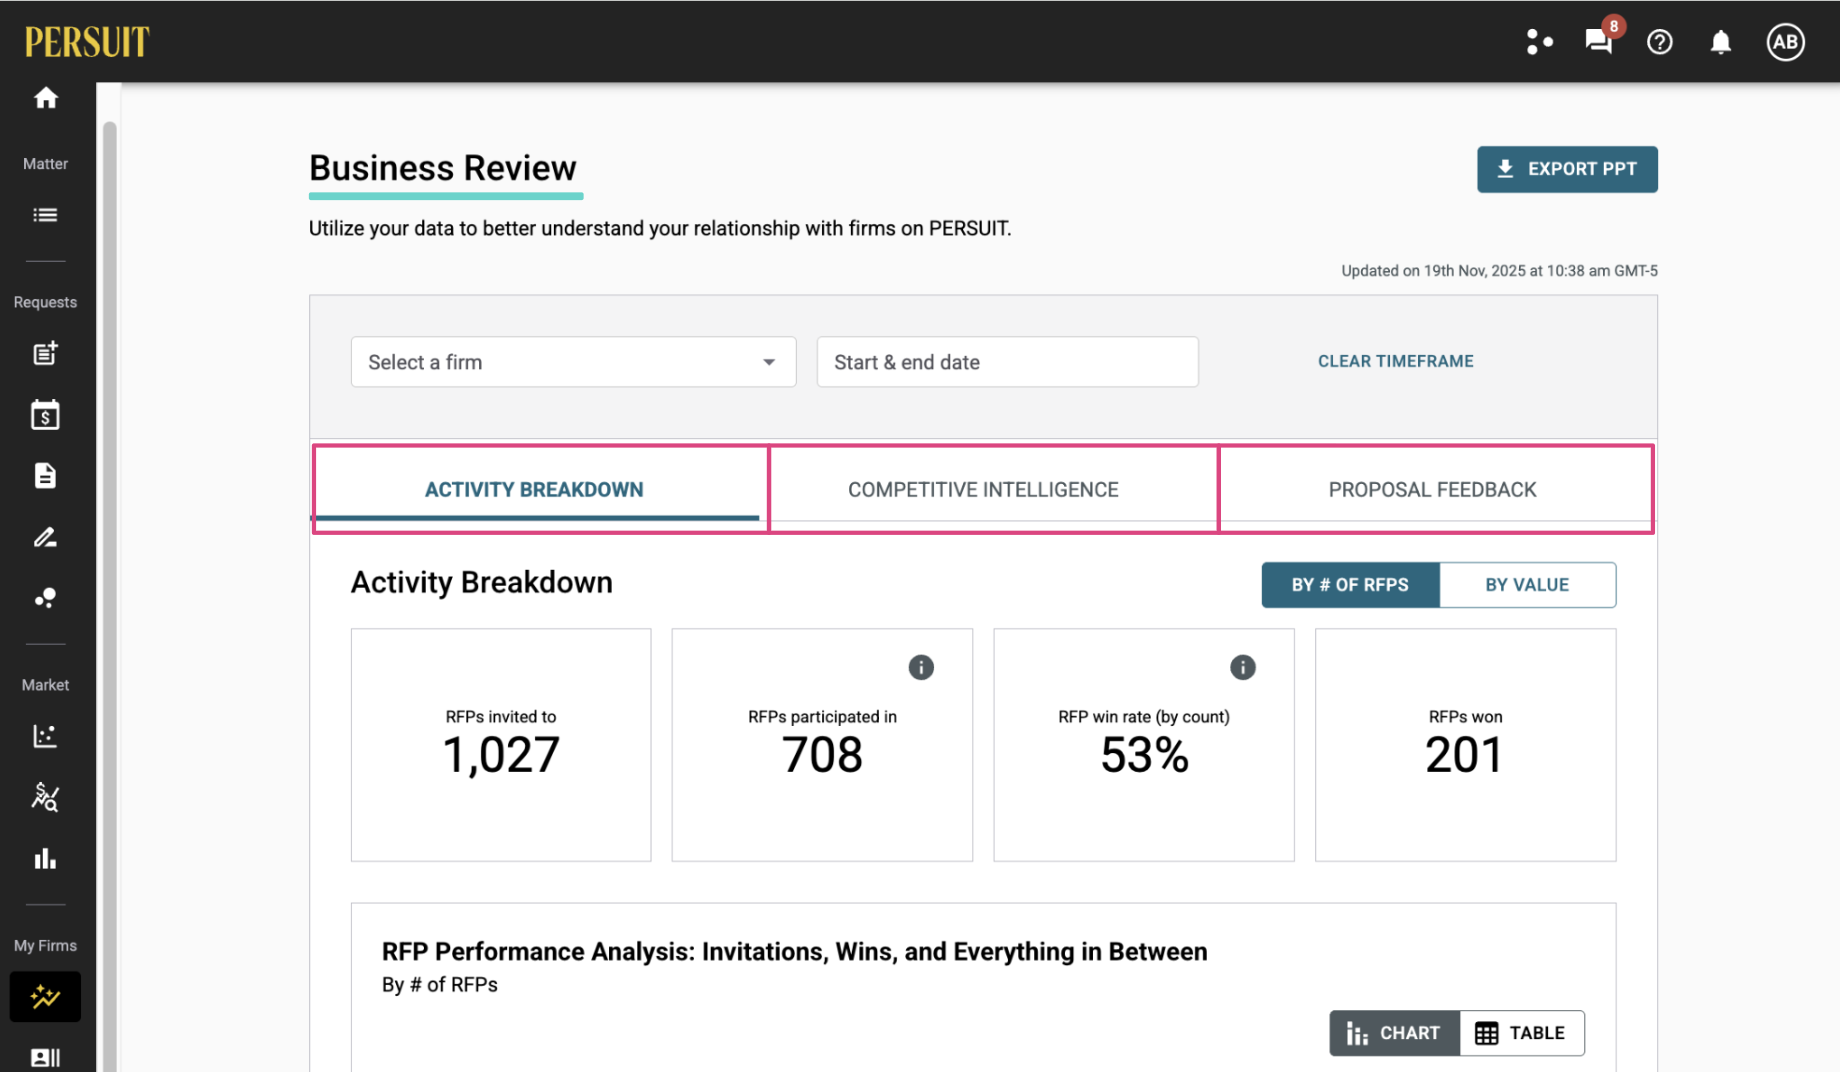Open the Proposal Feedback tab
The width and height of the screenshot is (1840, 1072).
tap(1432, 490)
